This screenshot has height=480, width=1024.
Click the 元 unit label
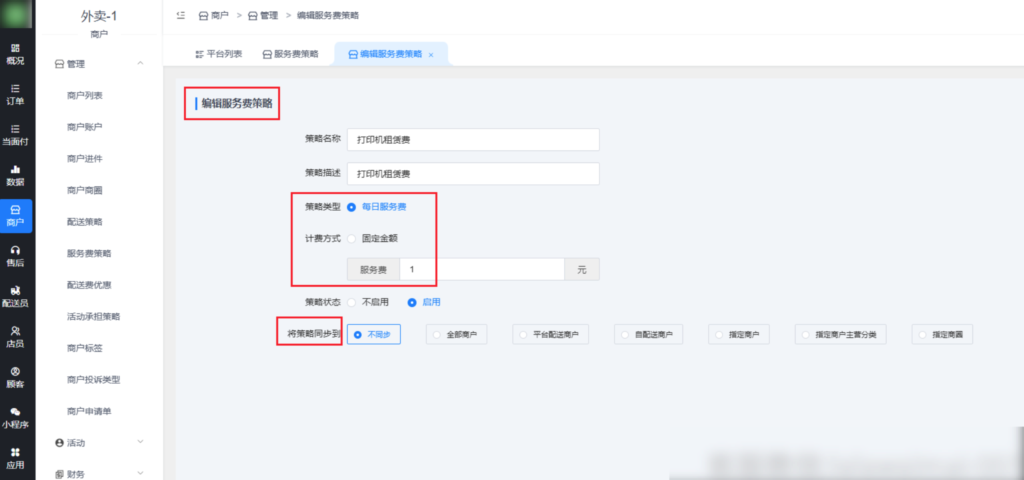[x=582, y=269]
